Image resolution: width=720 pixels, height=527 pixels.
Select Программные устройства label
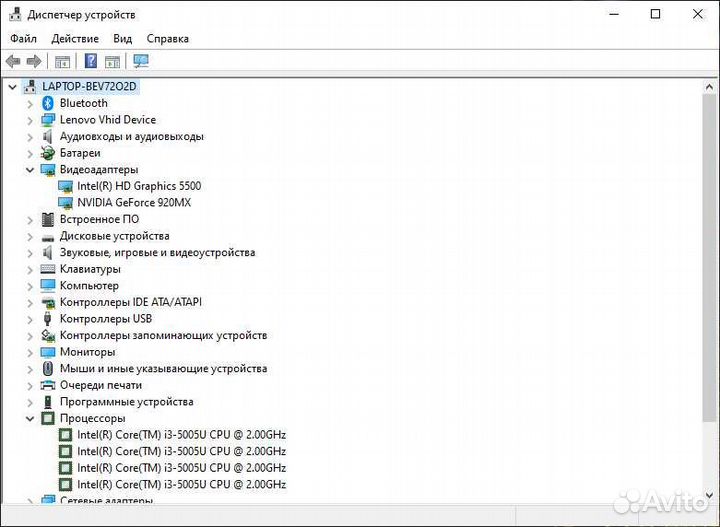[x=127, y=402]
